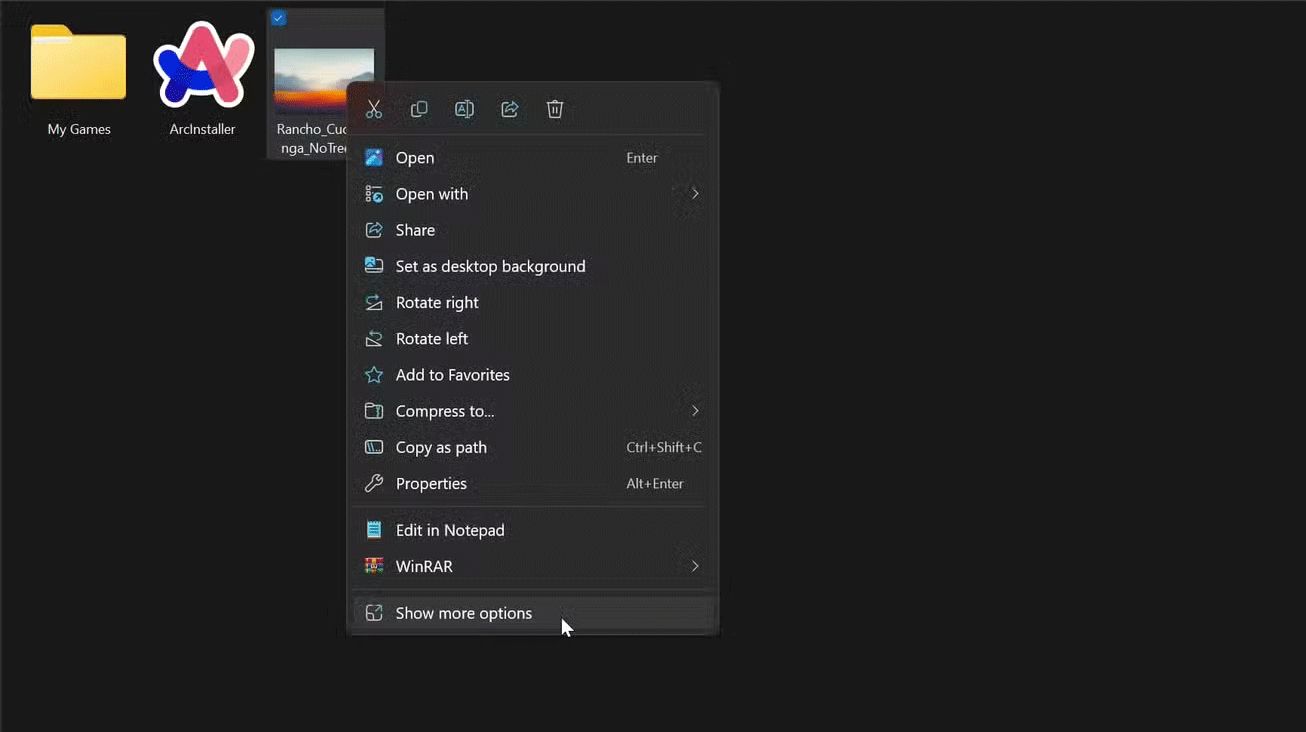Viewport: 1306px width, 732px height.
Task: Expand the Open with submenu arrow
Action: [695, 194]
